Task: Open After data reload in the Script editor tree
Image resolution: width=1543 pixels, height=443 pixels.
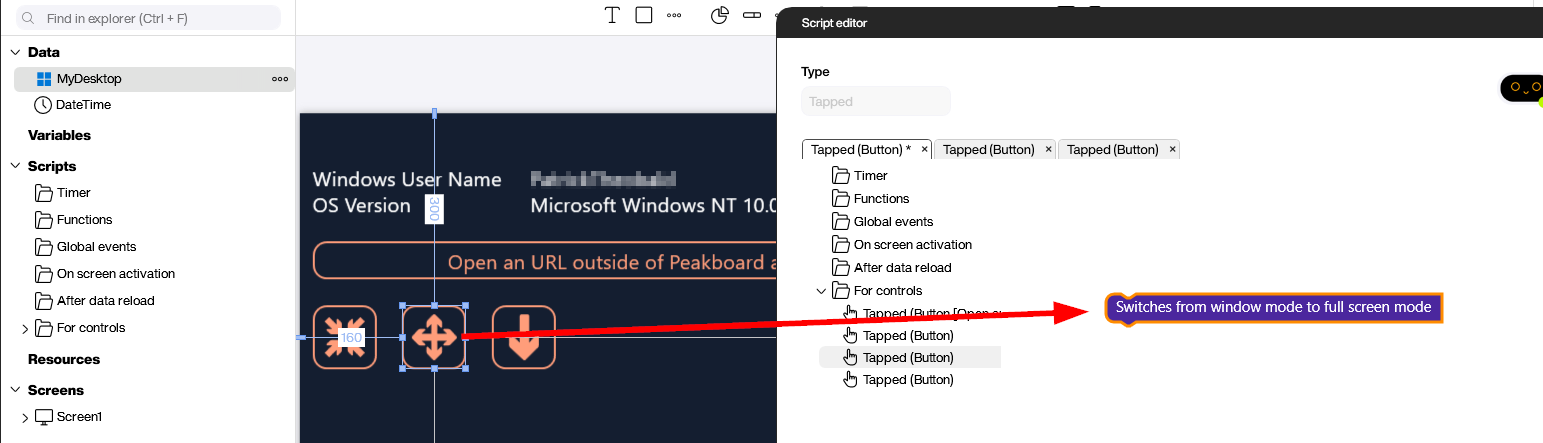Action: [903, 268]
